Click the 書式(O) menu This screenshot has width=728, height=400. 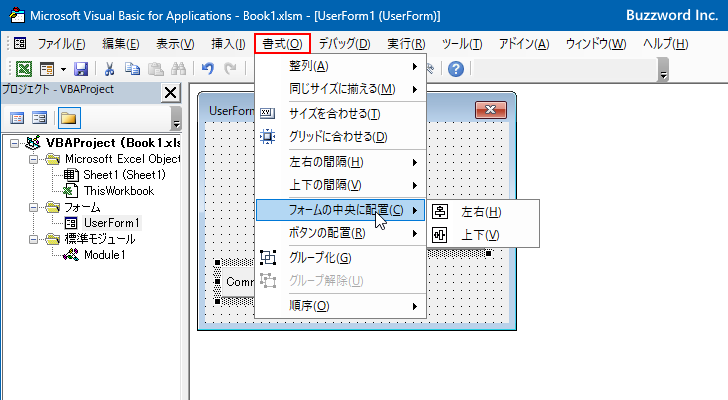coord(282,44)
